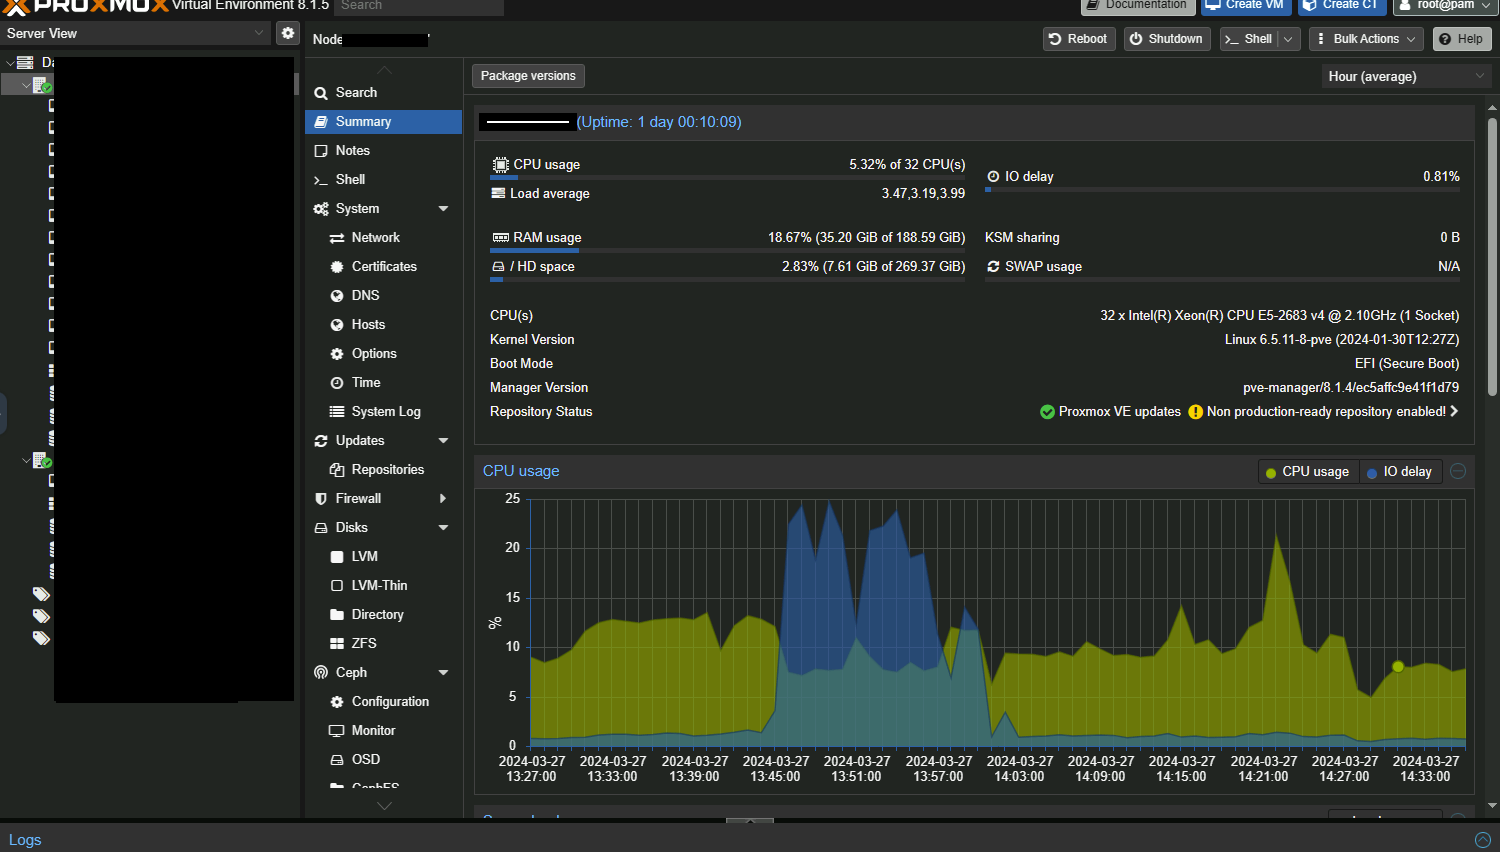Click the HD space progress bar
1500x852 pixels.
pos(728,279)
